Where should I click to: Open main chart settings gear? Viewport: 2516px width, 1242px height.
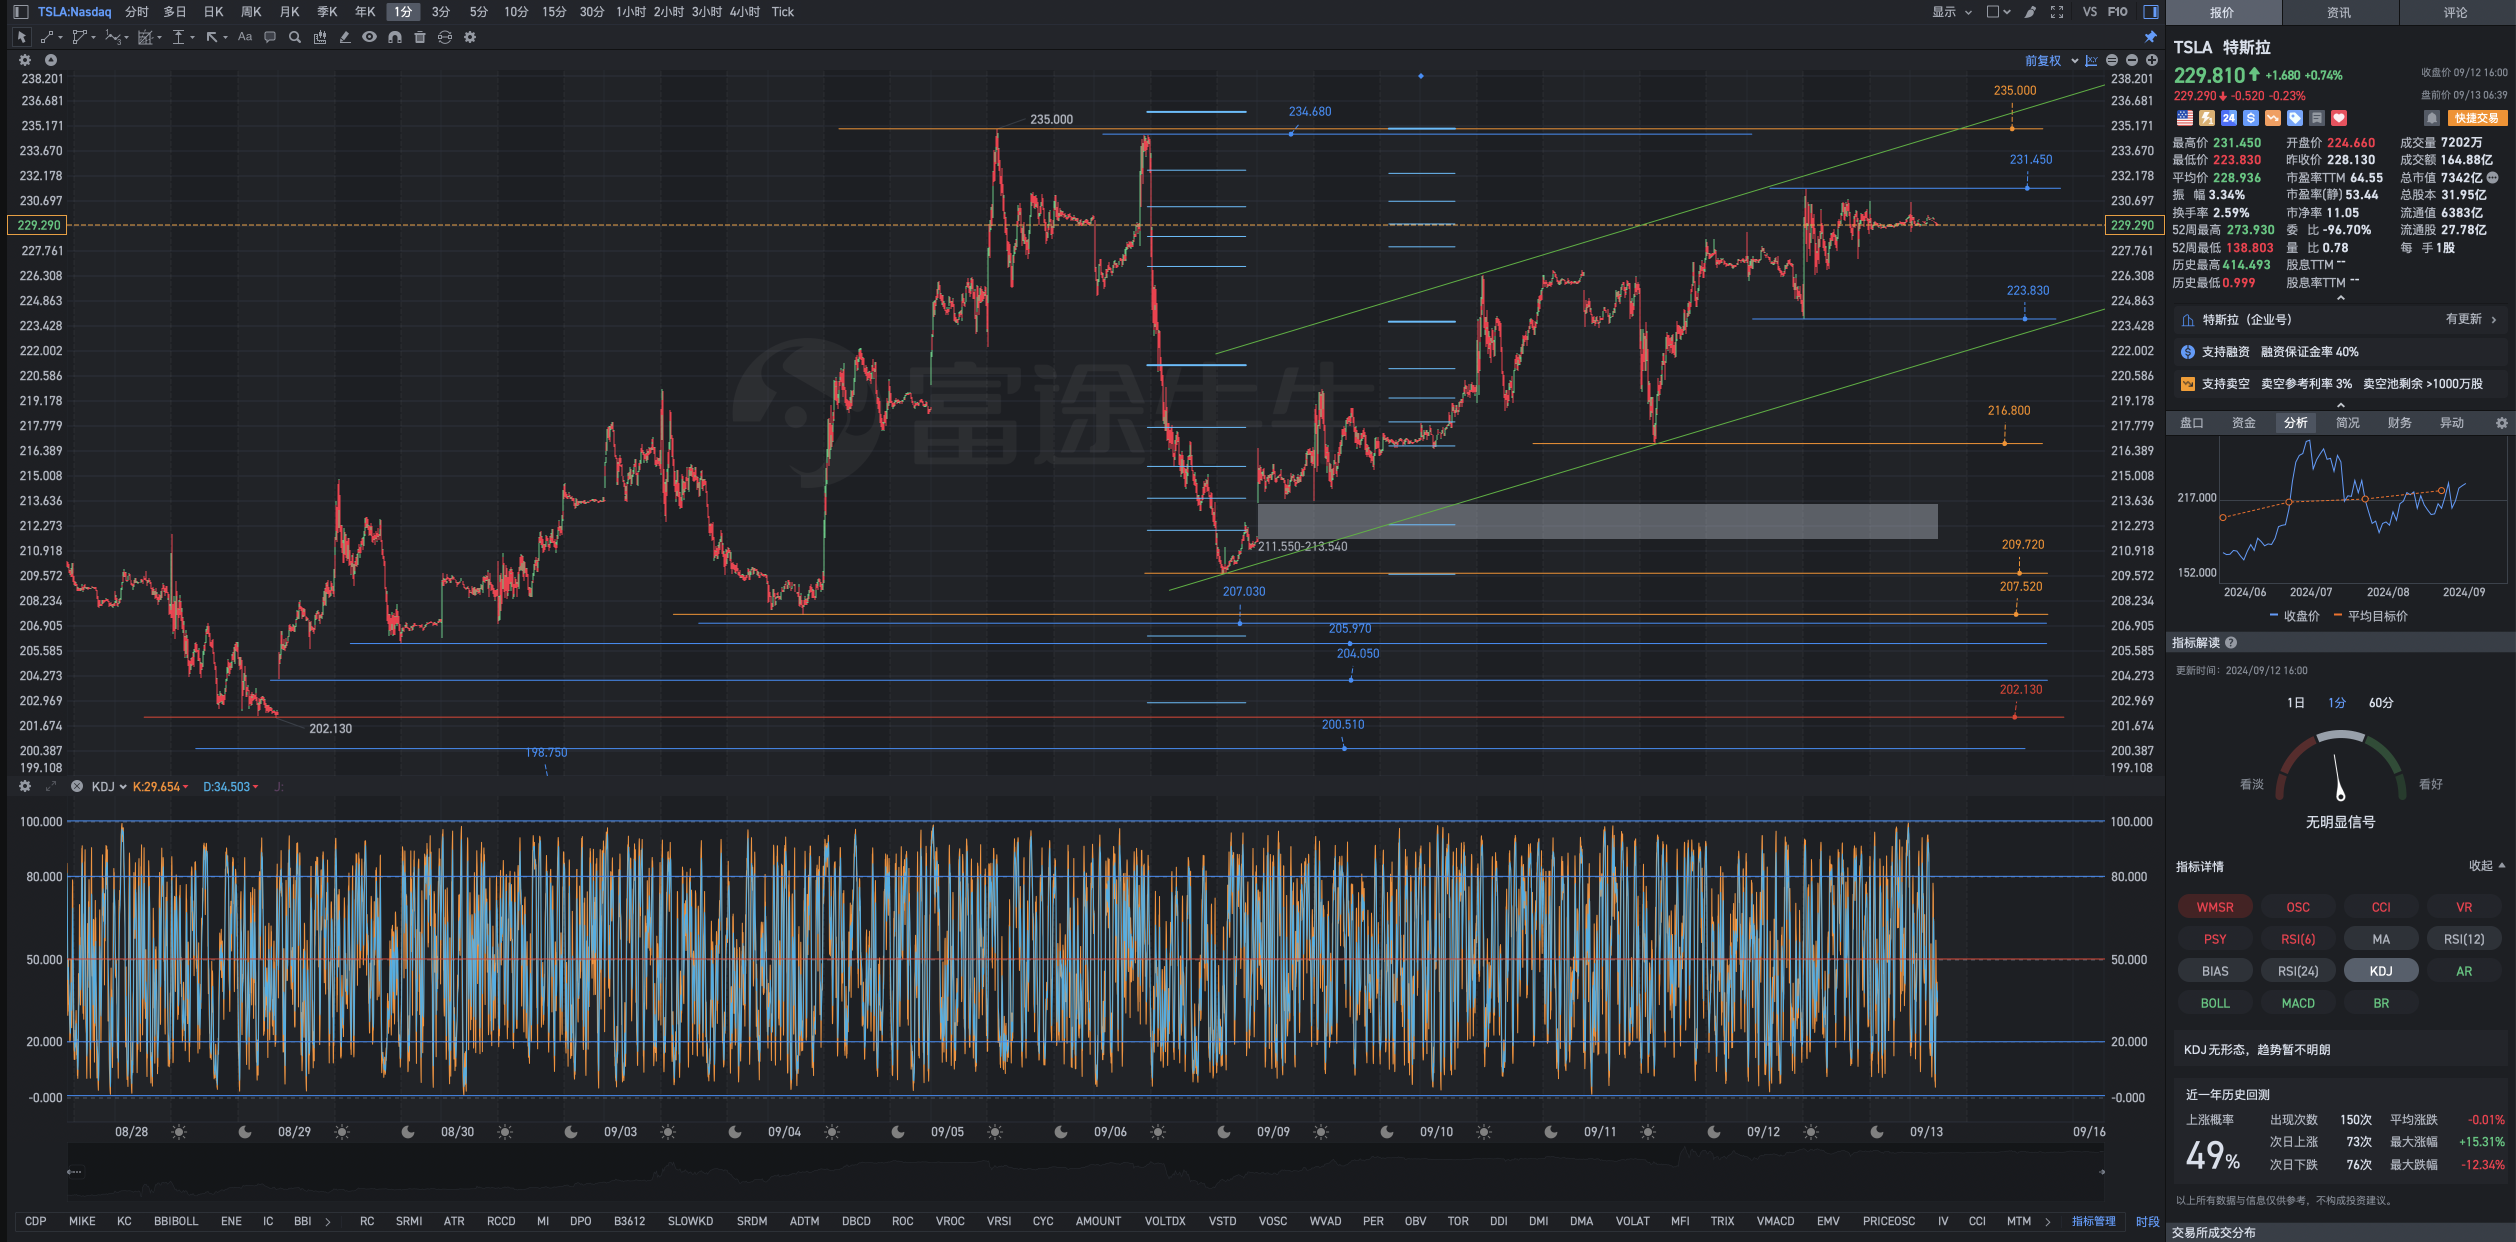[25, 60]
